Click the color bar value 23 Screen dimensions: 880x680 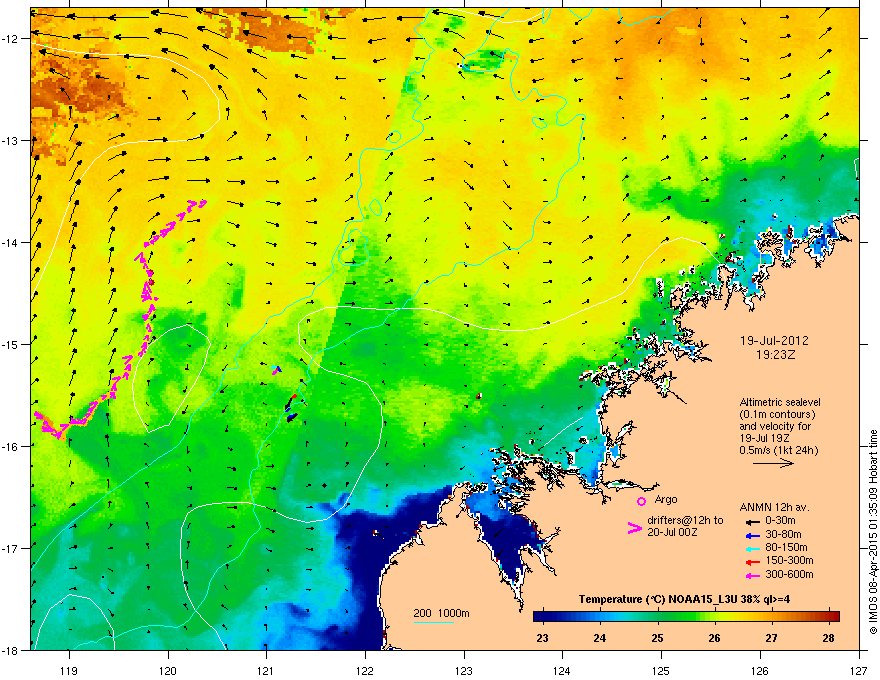[x=542, y=638]
